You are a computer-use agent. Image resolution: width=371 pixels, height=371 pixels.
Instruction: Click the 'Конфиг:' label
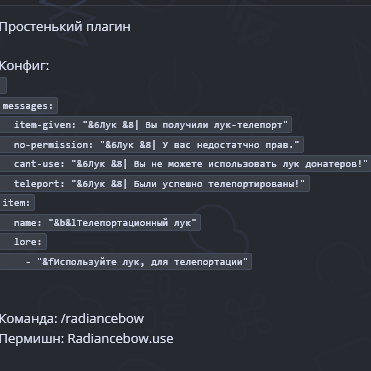click(24, 66)
